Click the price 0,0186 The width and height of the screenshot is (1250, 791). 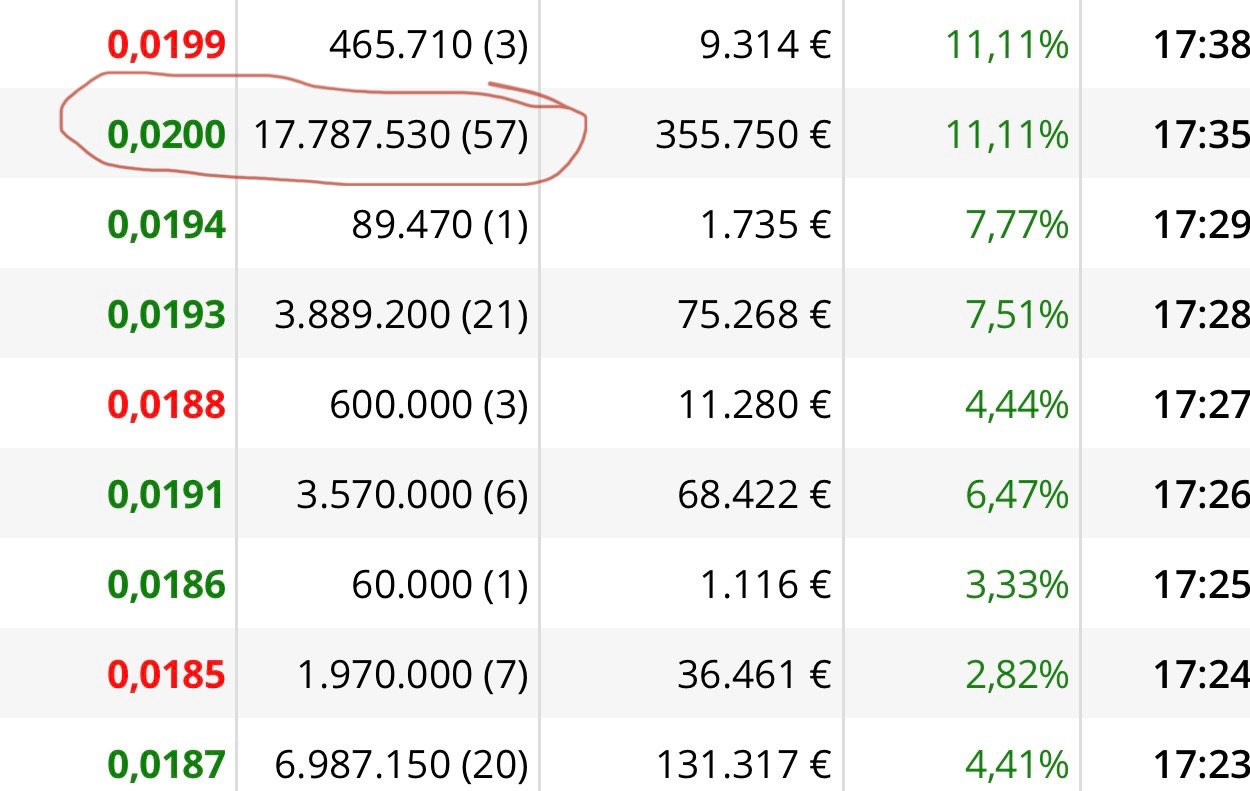point(166,585)
